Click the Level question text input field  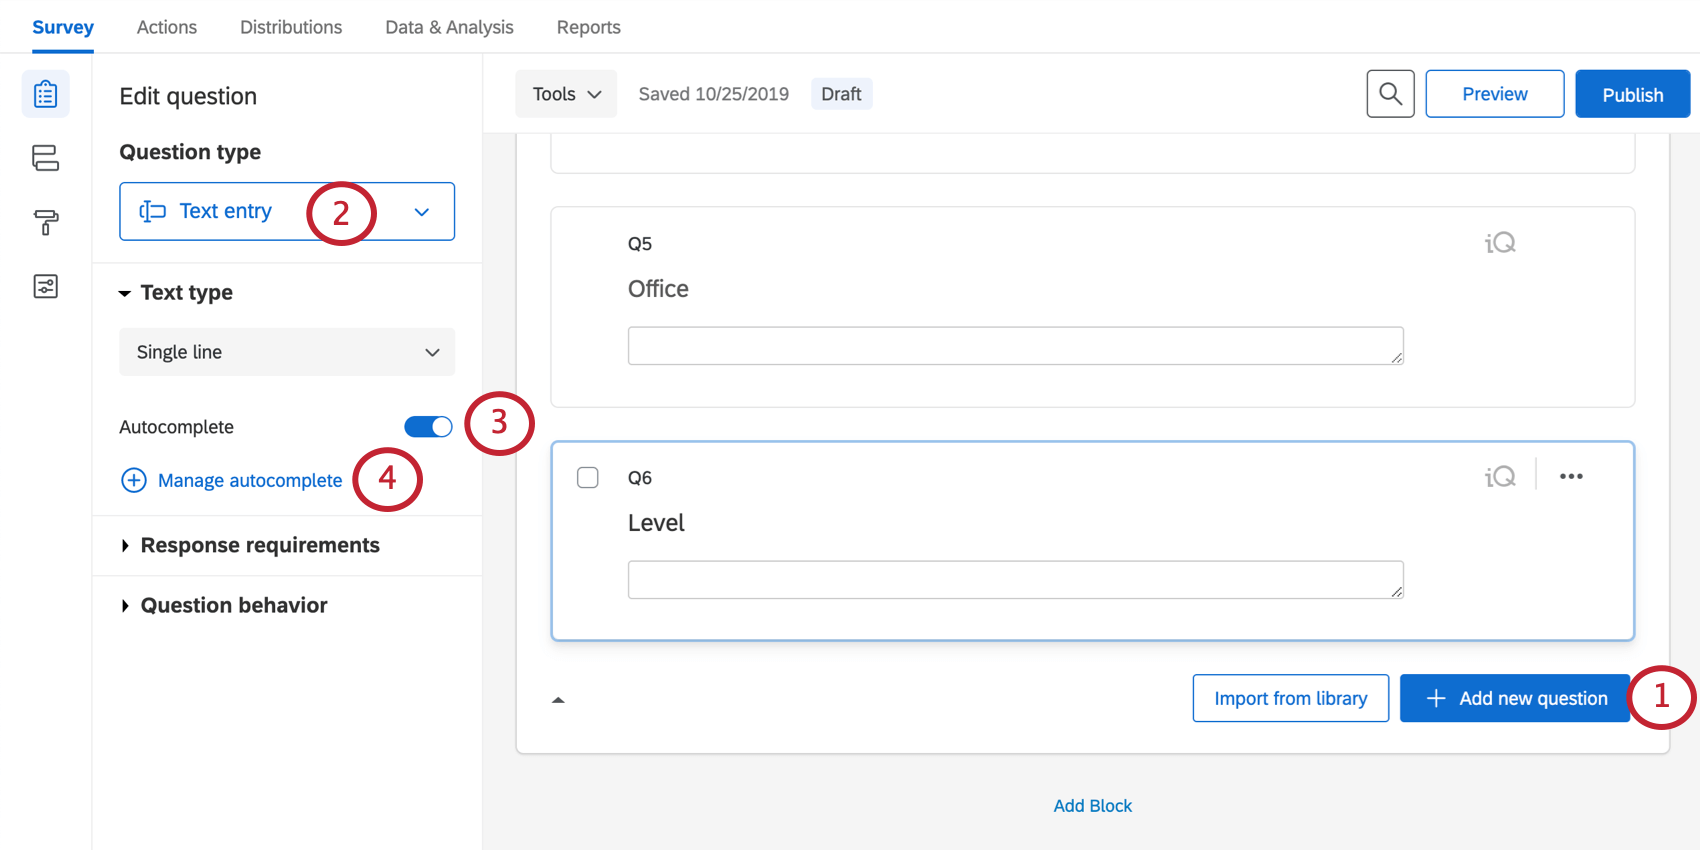pos(1015,580)
